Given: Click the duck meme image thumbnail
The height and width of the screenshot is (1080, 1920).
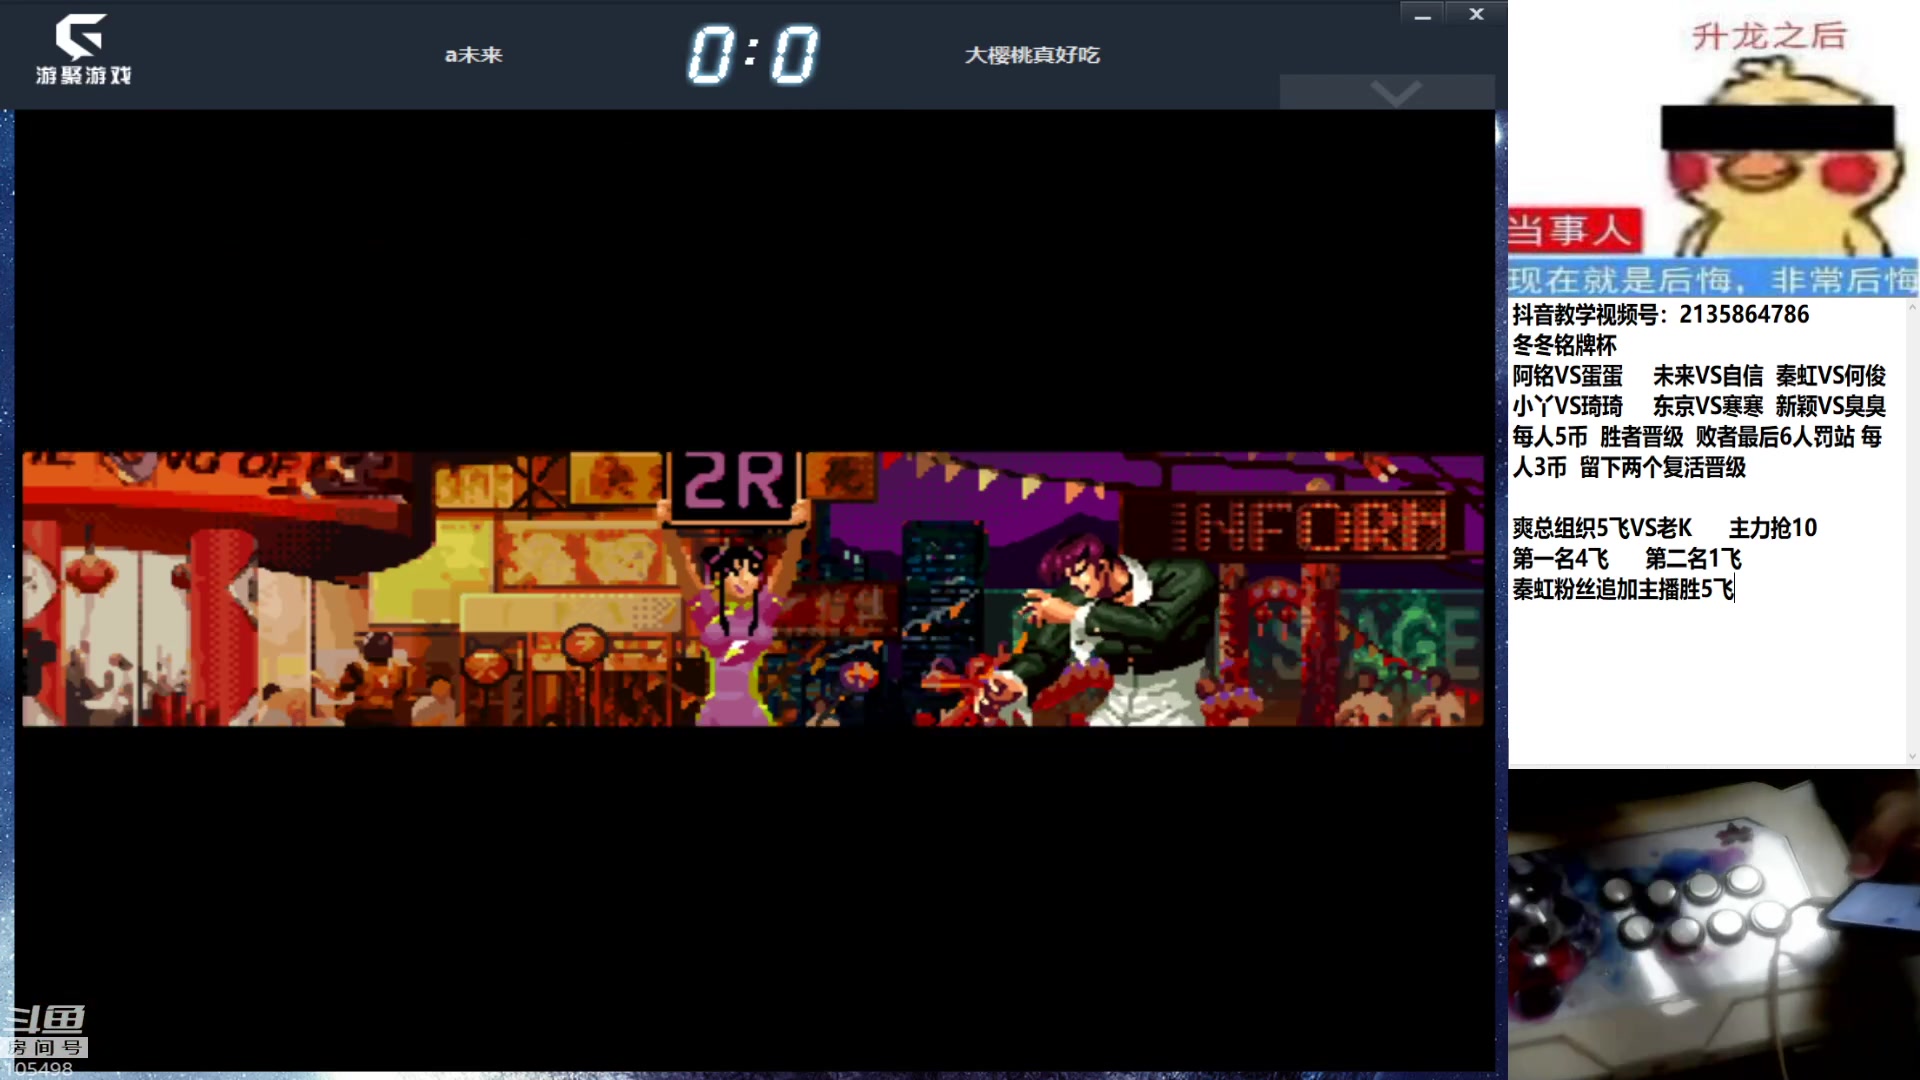Looking at the screenshot, I should pos(1713,148).
